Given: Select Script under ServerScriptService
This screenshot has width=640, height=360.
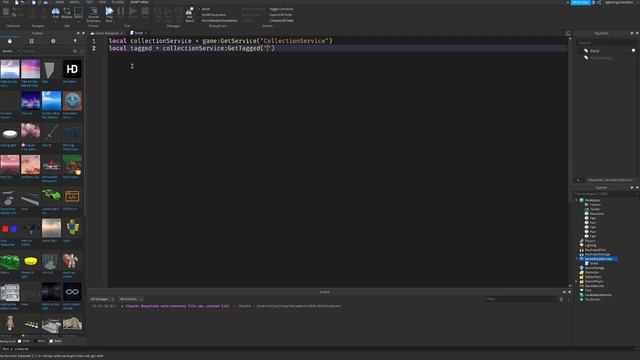Looking at the screenshot, I should (594, 263).
